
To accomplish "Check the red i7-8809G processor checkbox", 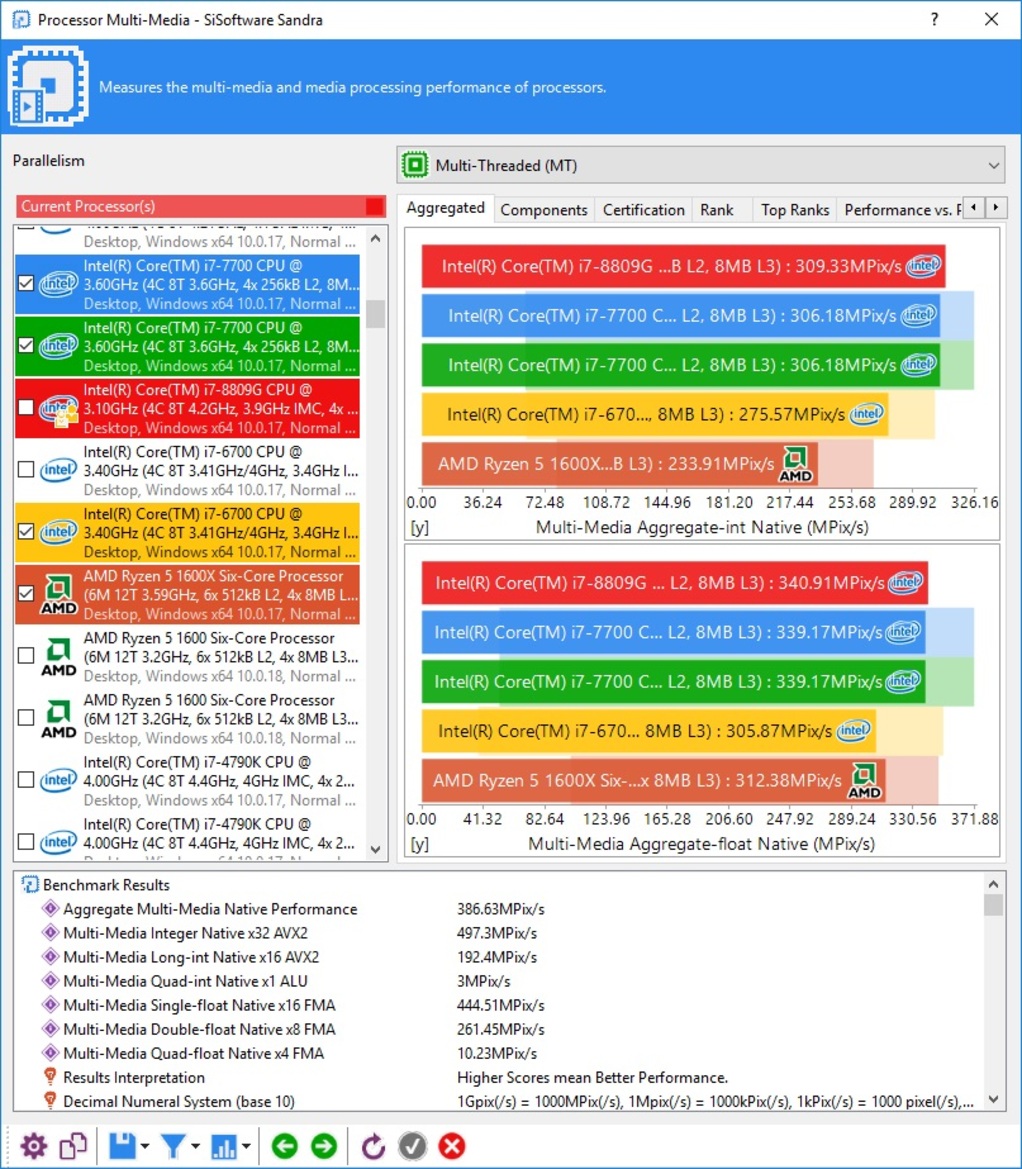I will 26,407.
